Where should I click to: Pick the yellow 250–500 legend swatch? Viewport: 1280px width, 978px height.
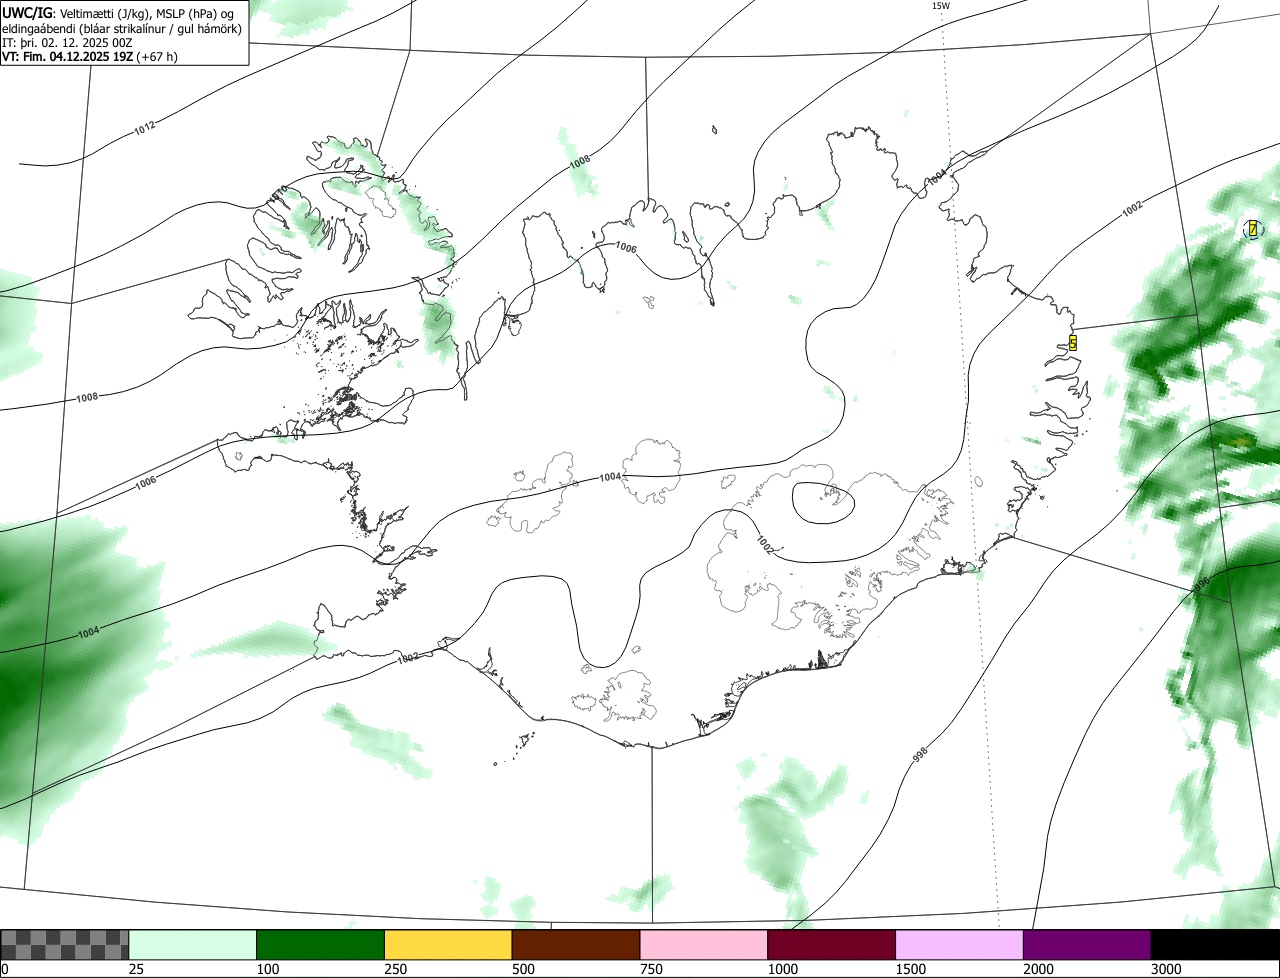pos(448,945)
